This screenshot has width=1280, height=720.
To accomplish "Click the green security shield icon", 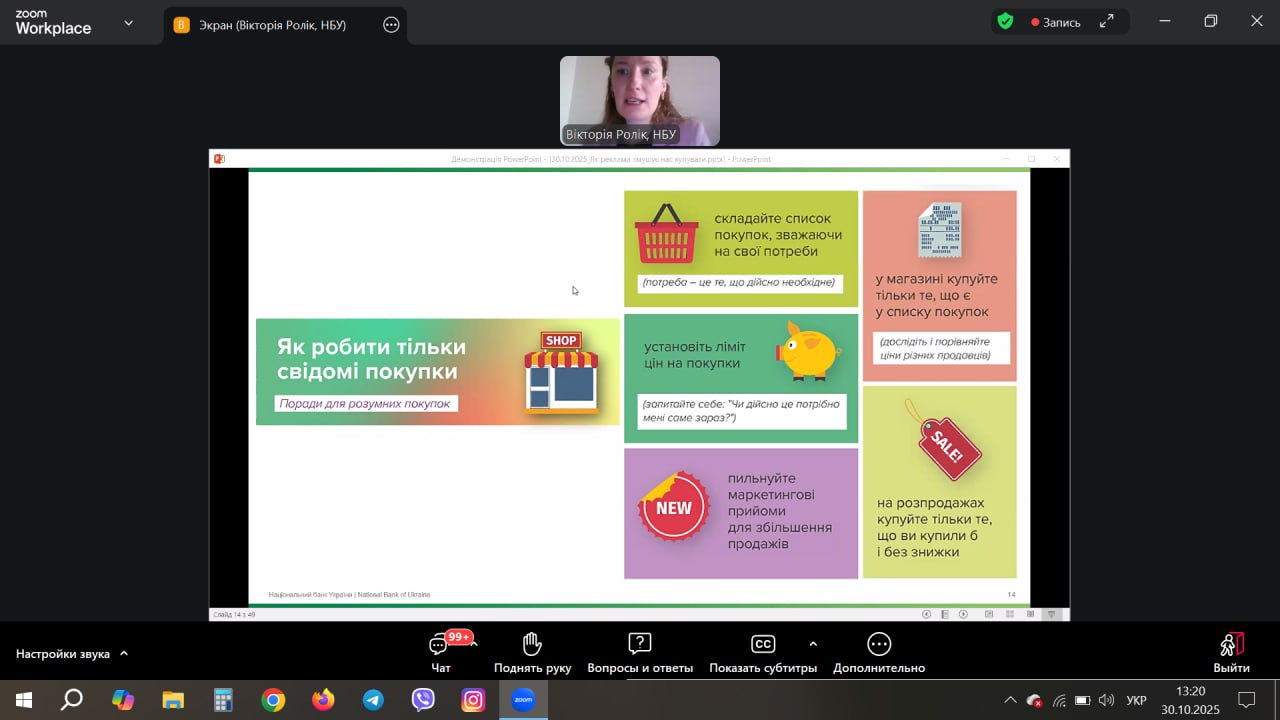I will (x=1005, y=21).
